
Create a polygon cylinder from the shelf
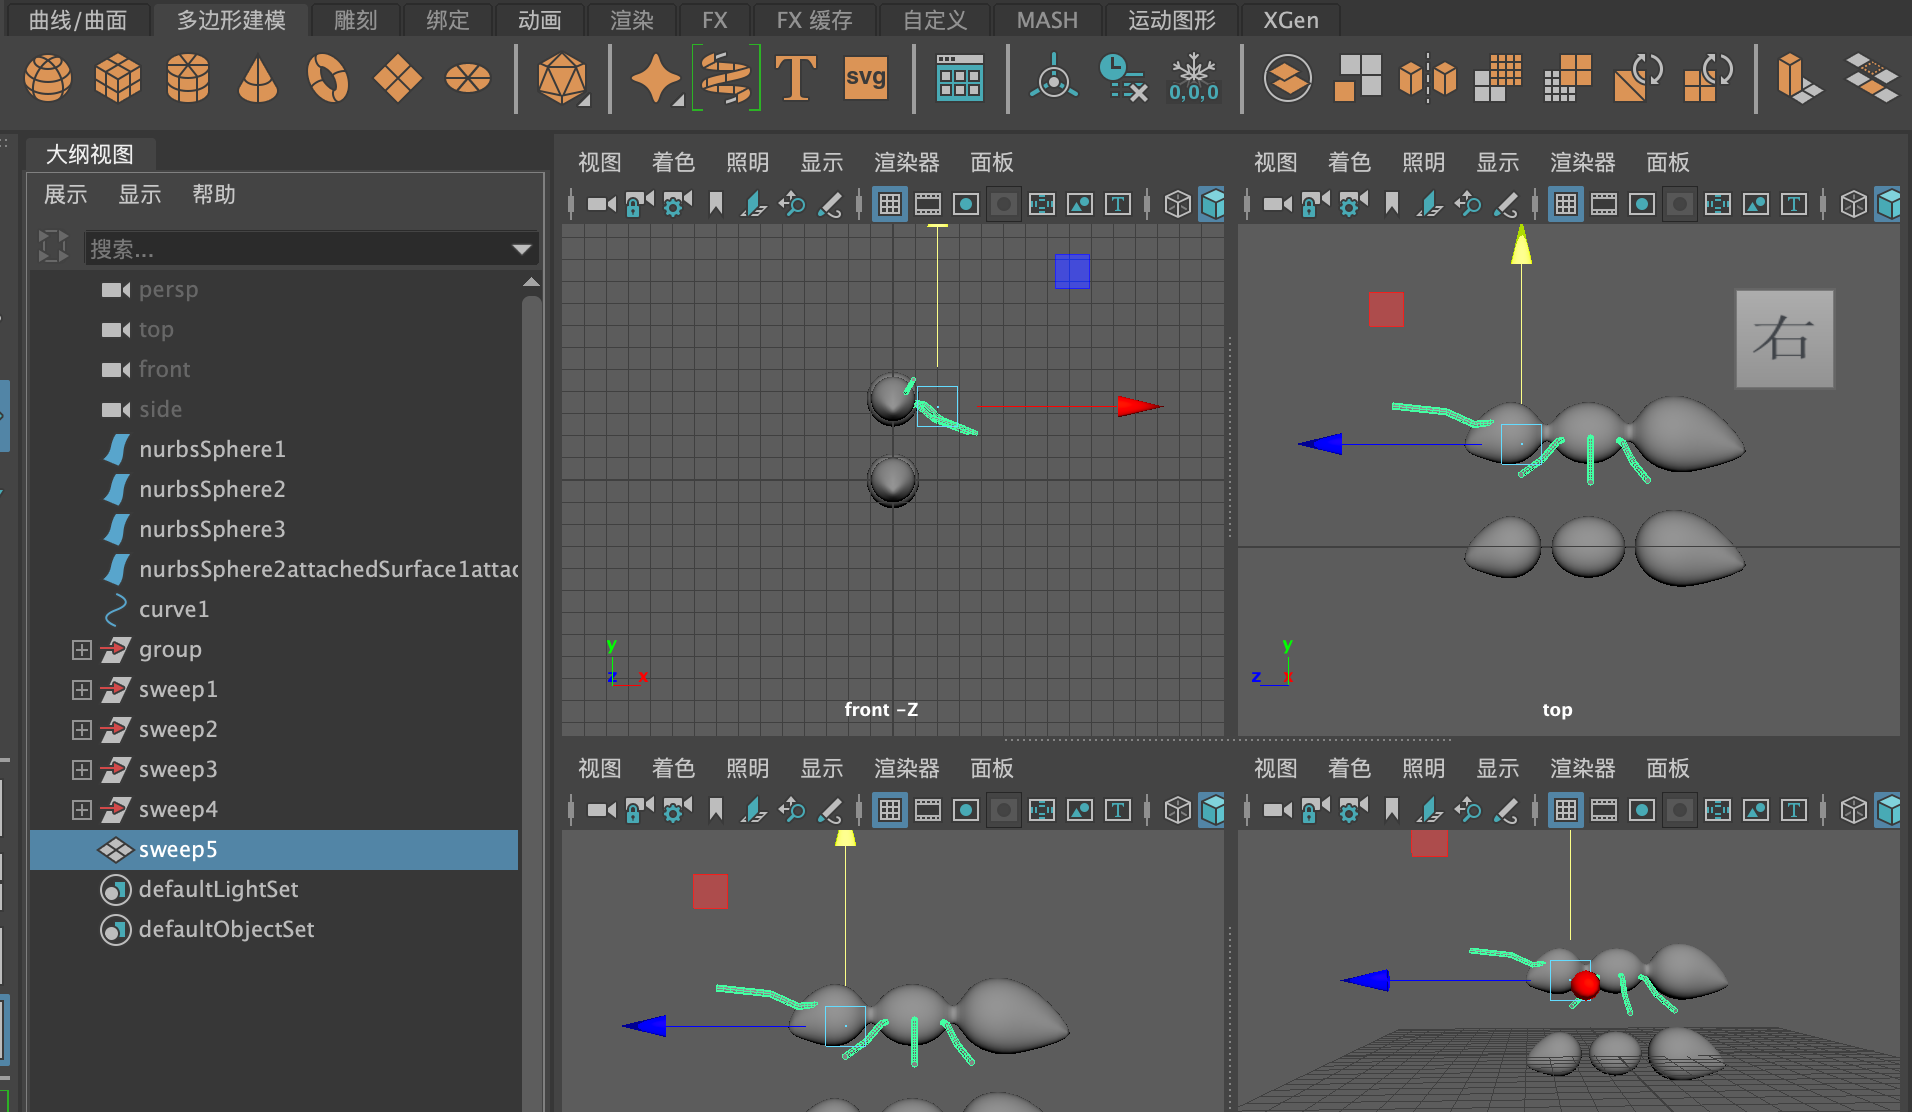[x=188, y=78]
